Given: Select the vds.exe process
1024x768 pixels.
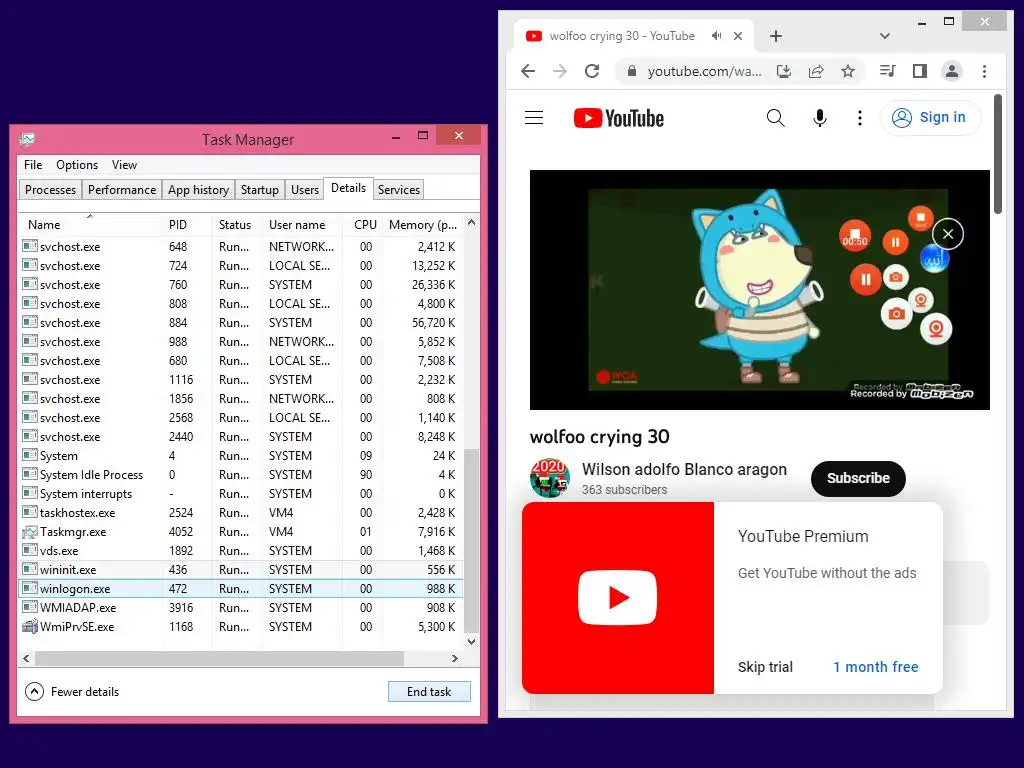Looking at the screenshot, I should tap(242, 551).
